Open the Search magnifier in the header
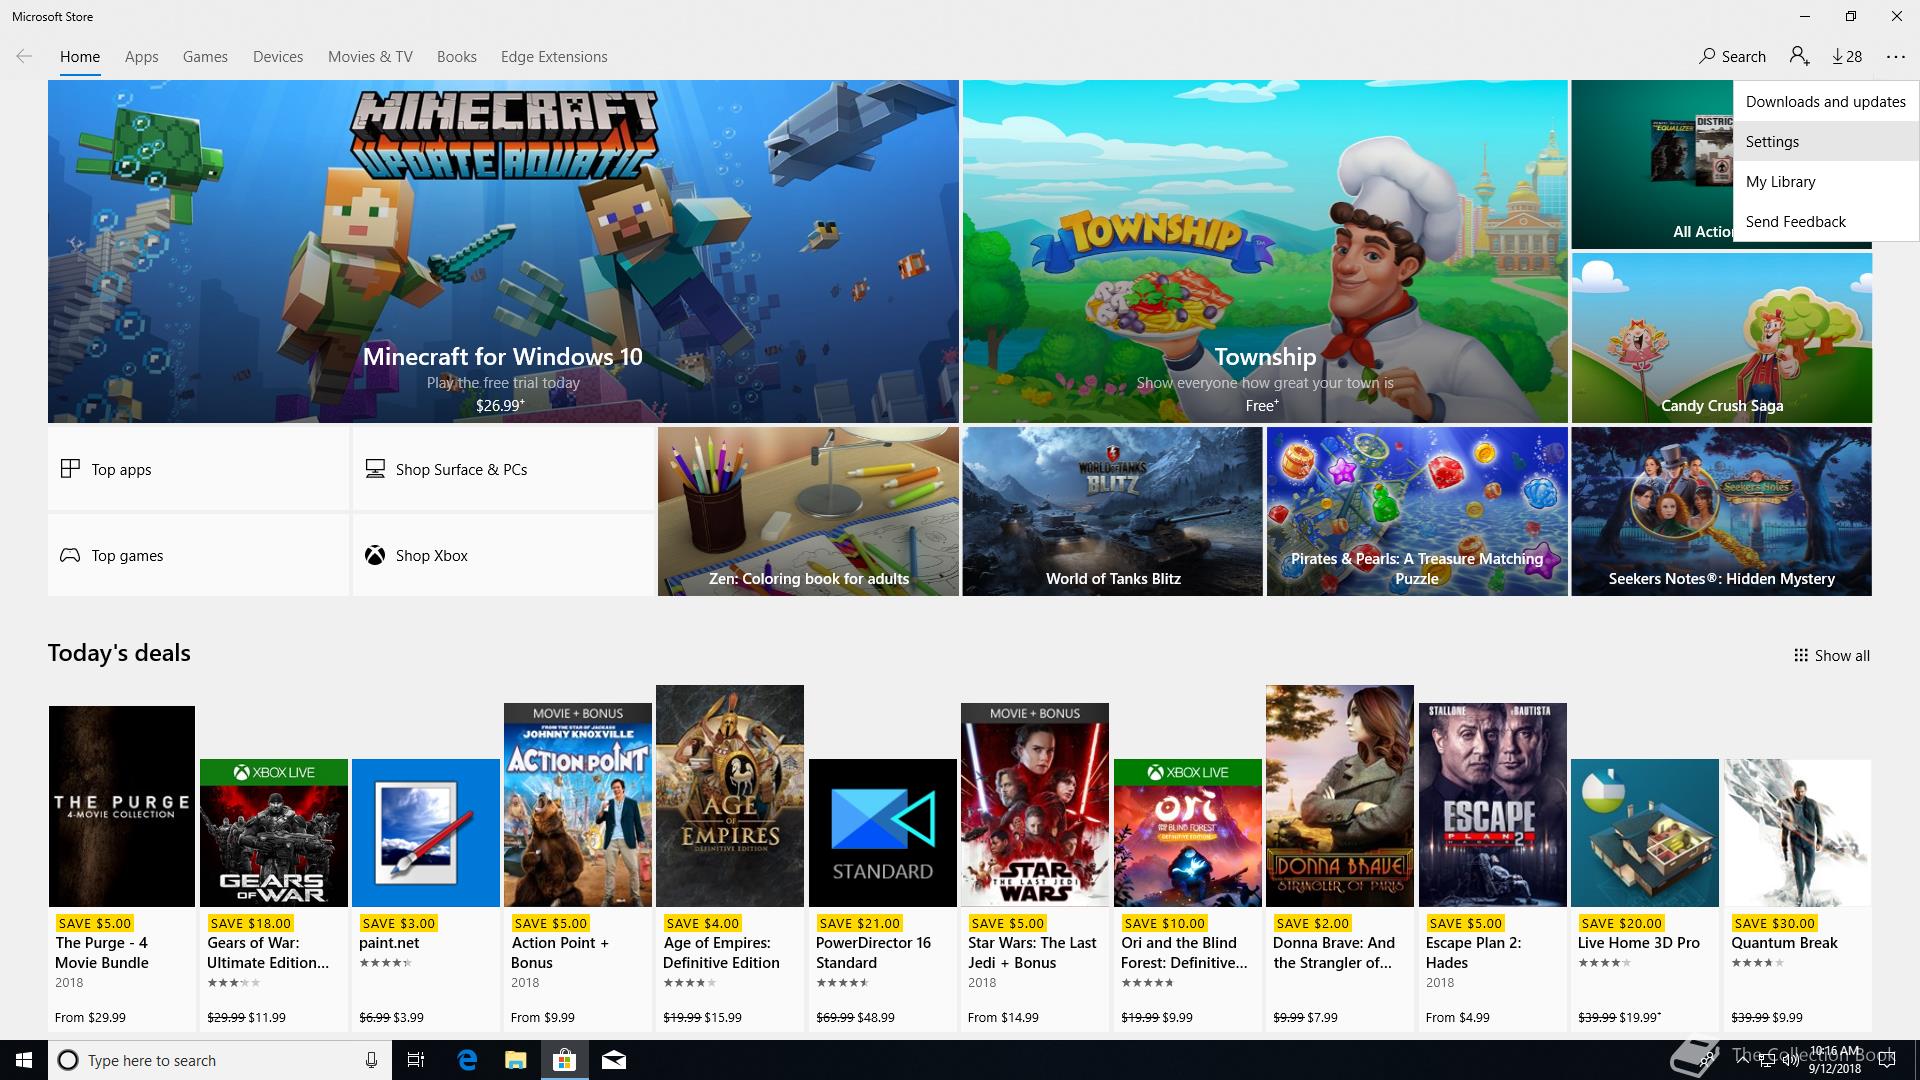The image size is (1920, 1080). (1707, 56)
